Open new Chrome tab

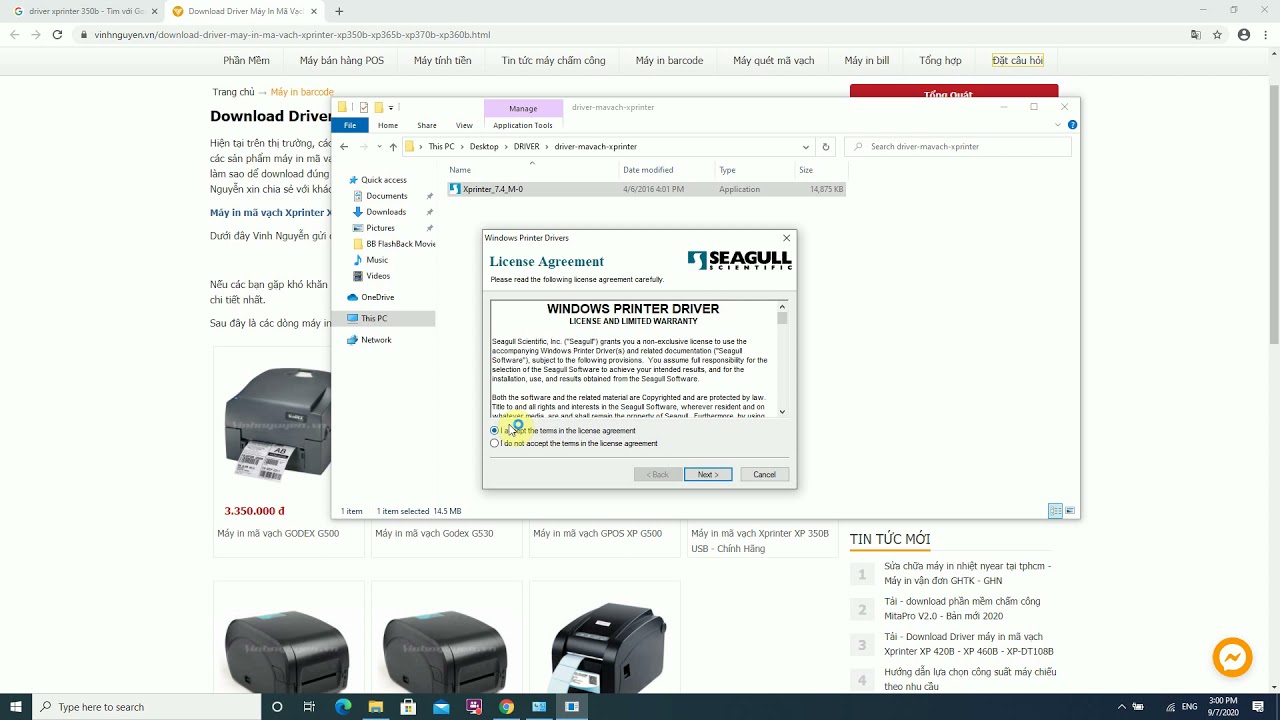point(339,11)
